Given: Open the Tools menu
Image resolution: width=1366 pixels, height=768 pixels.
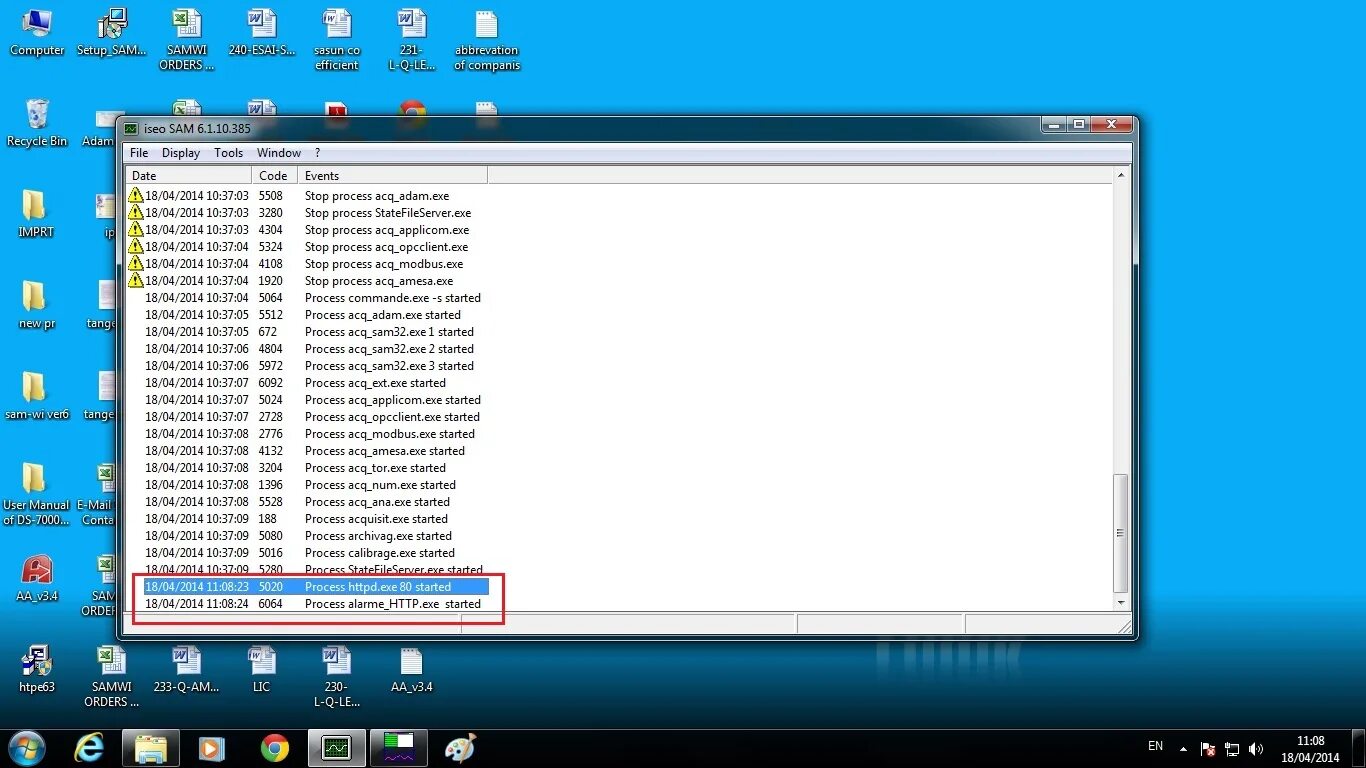Looking at the screenshot, I should click(228, 152).
